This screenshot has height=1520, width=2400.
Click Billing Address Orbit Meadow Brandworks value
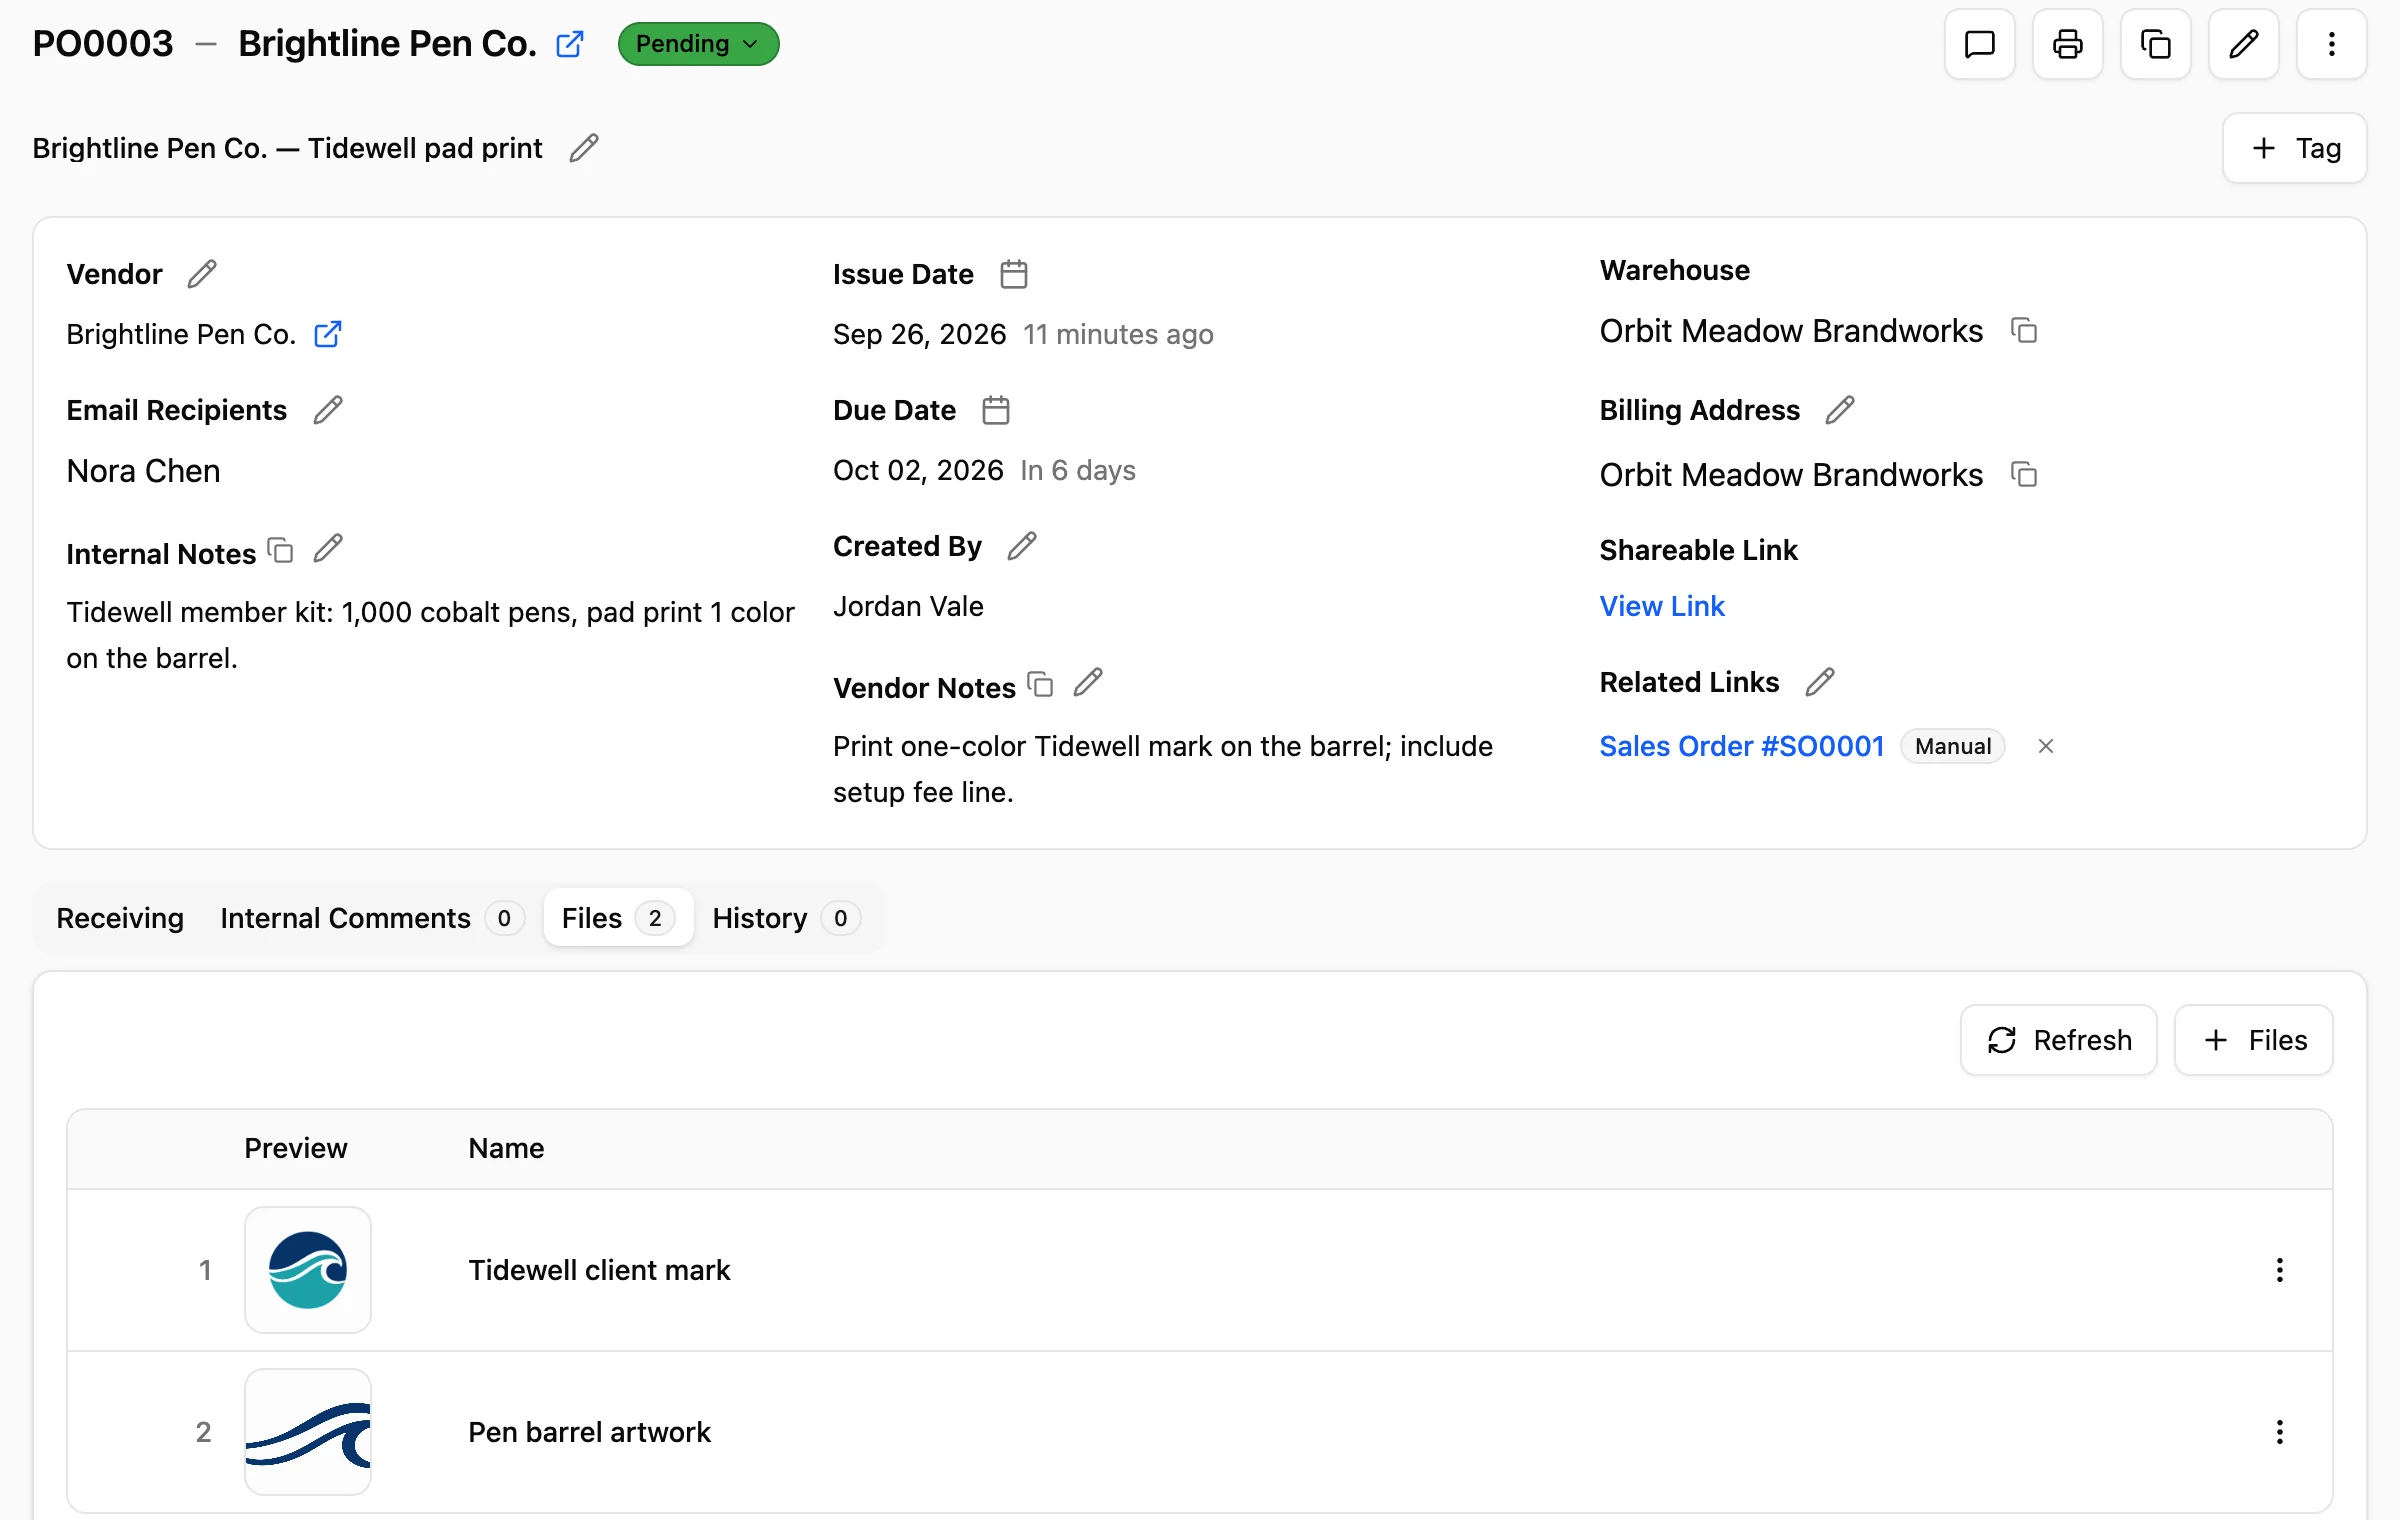pos(1791,474)
